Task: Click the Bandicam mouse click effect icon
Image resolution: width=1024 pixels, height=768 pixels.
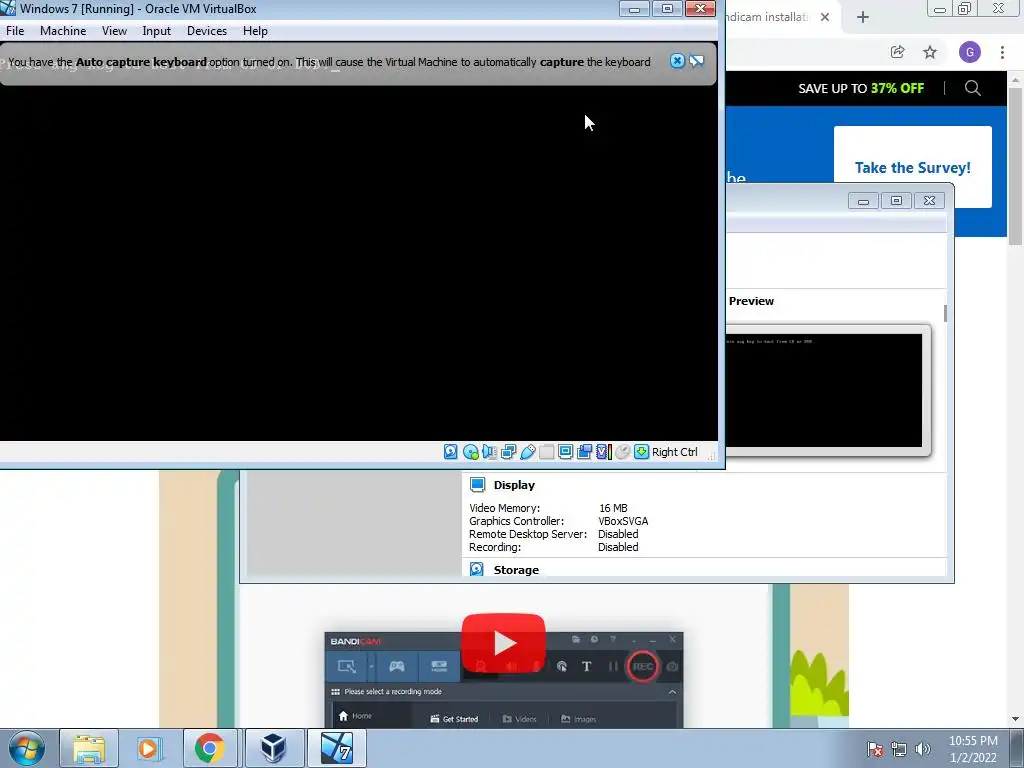Action: pyautogui.click(x=562, y=666)
